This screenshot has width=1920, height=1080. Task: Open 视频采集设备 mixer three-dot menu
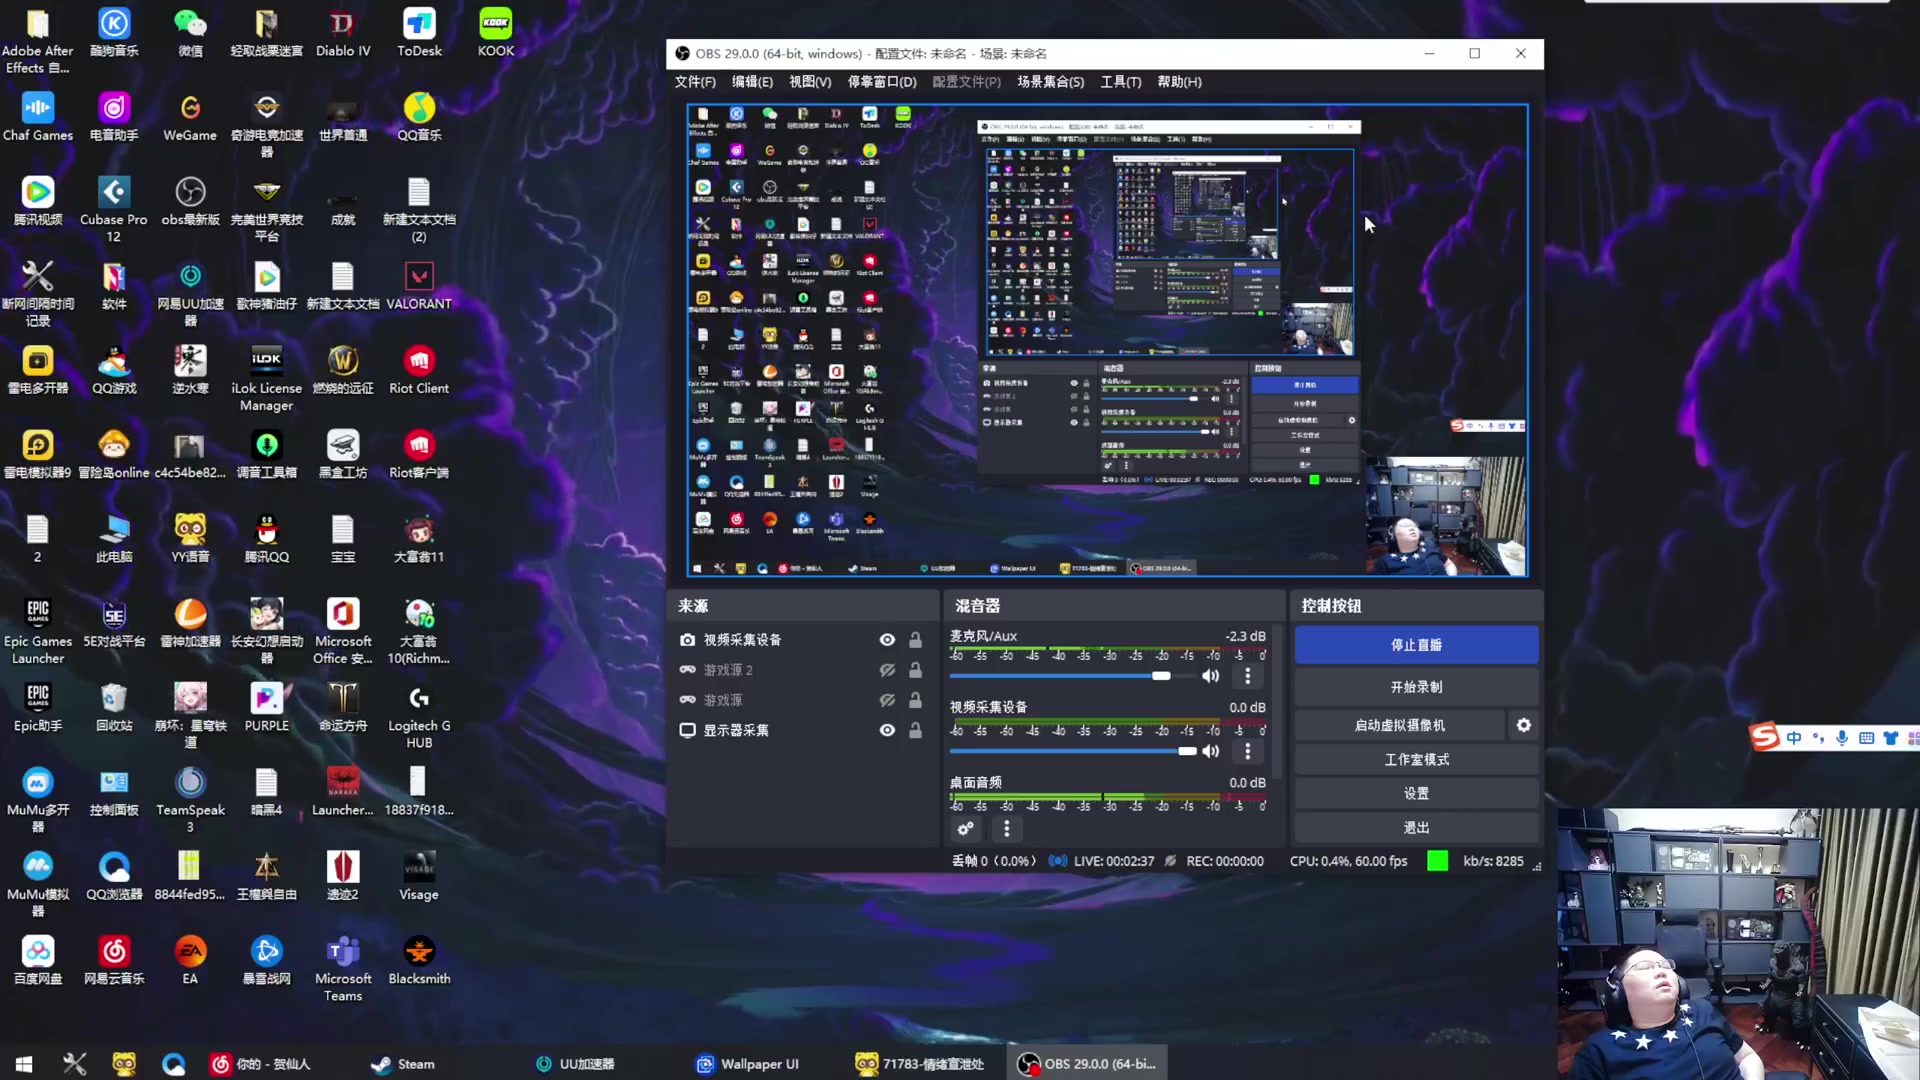click(1247, 751)
